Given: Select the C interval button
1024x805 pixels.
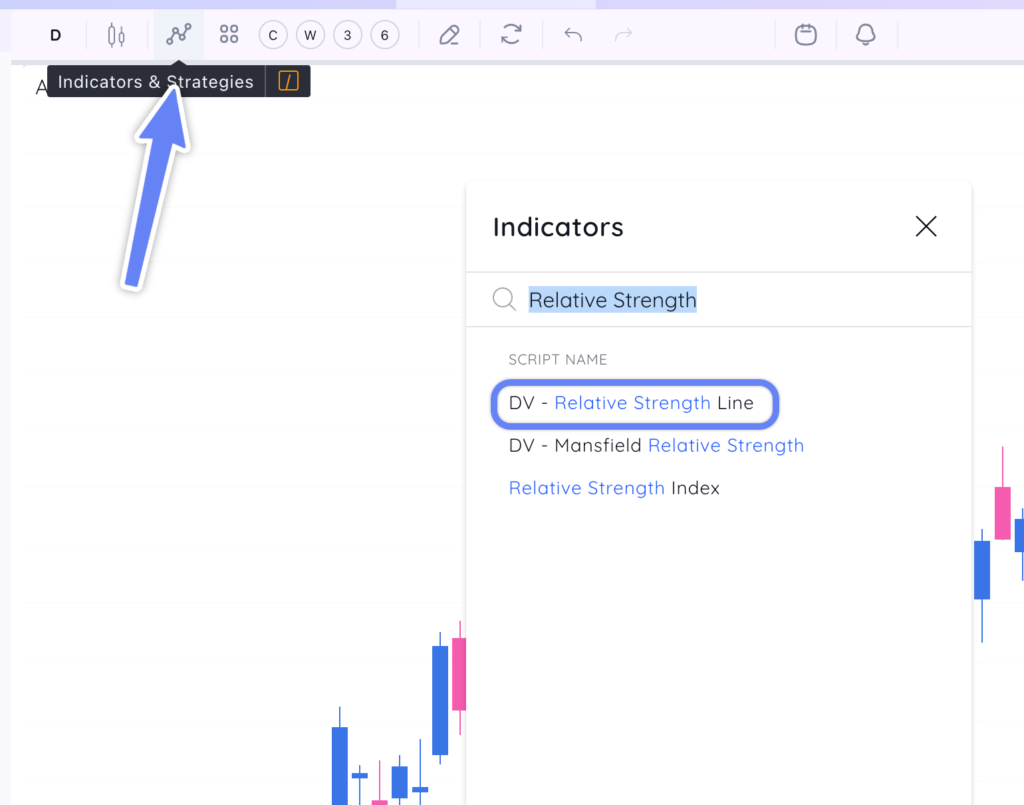Looking at the screenshot, I should click(x=272, y=34).
